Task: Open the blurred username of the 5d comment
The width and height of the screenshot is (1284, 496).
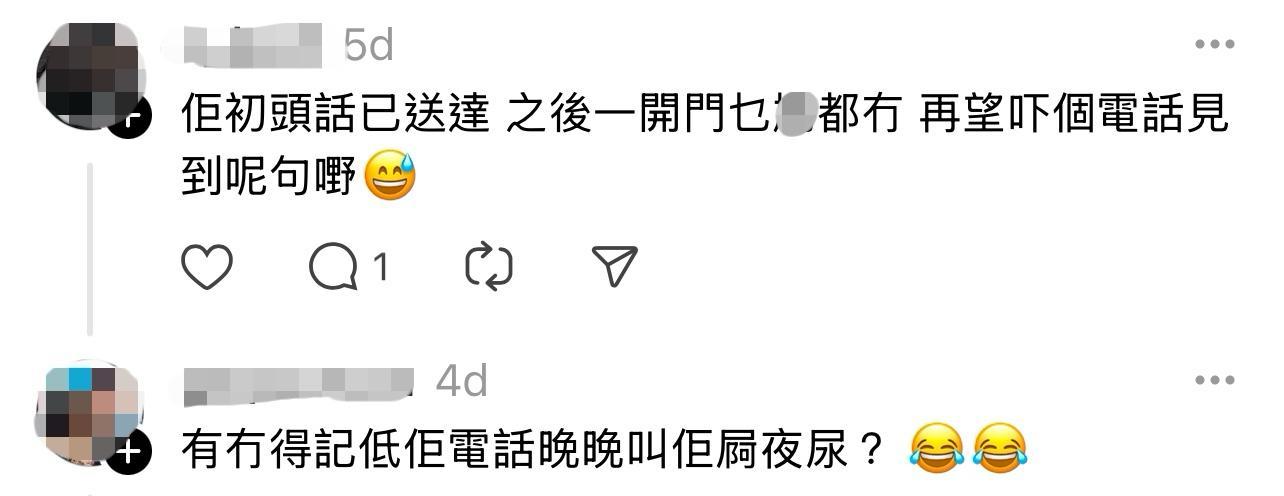Action: (x=254, y=46)
